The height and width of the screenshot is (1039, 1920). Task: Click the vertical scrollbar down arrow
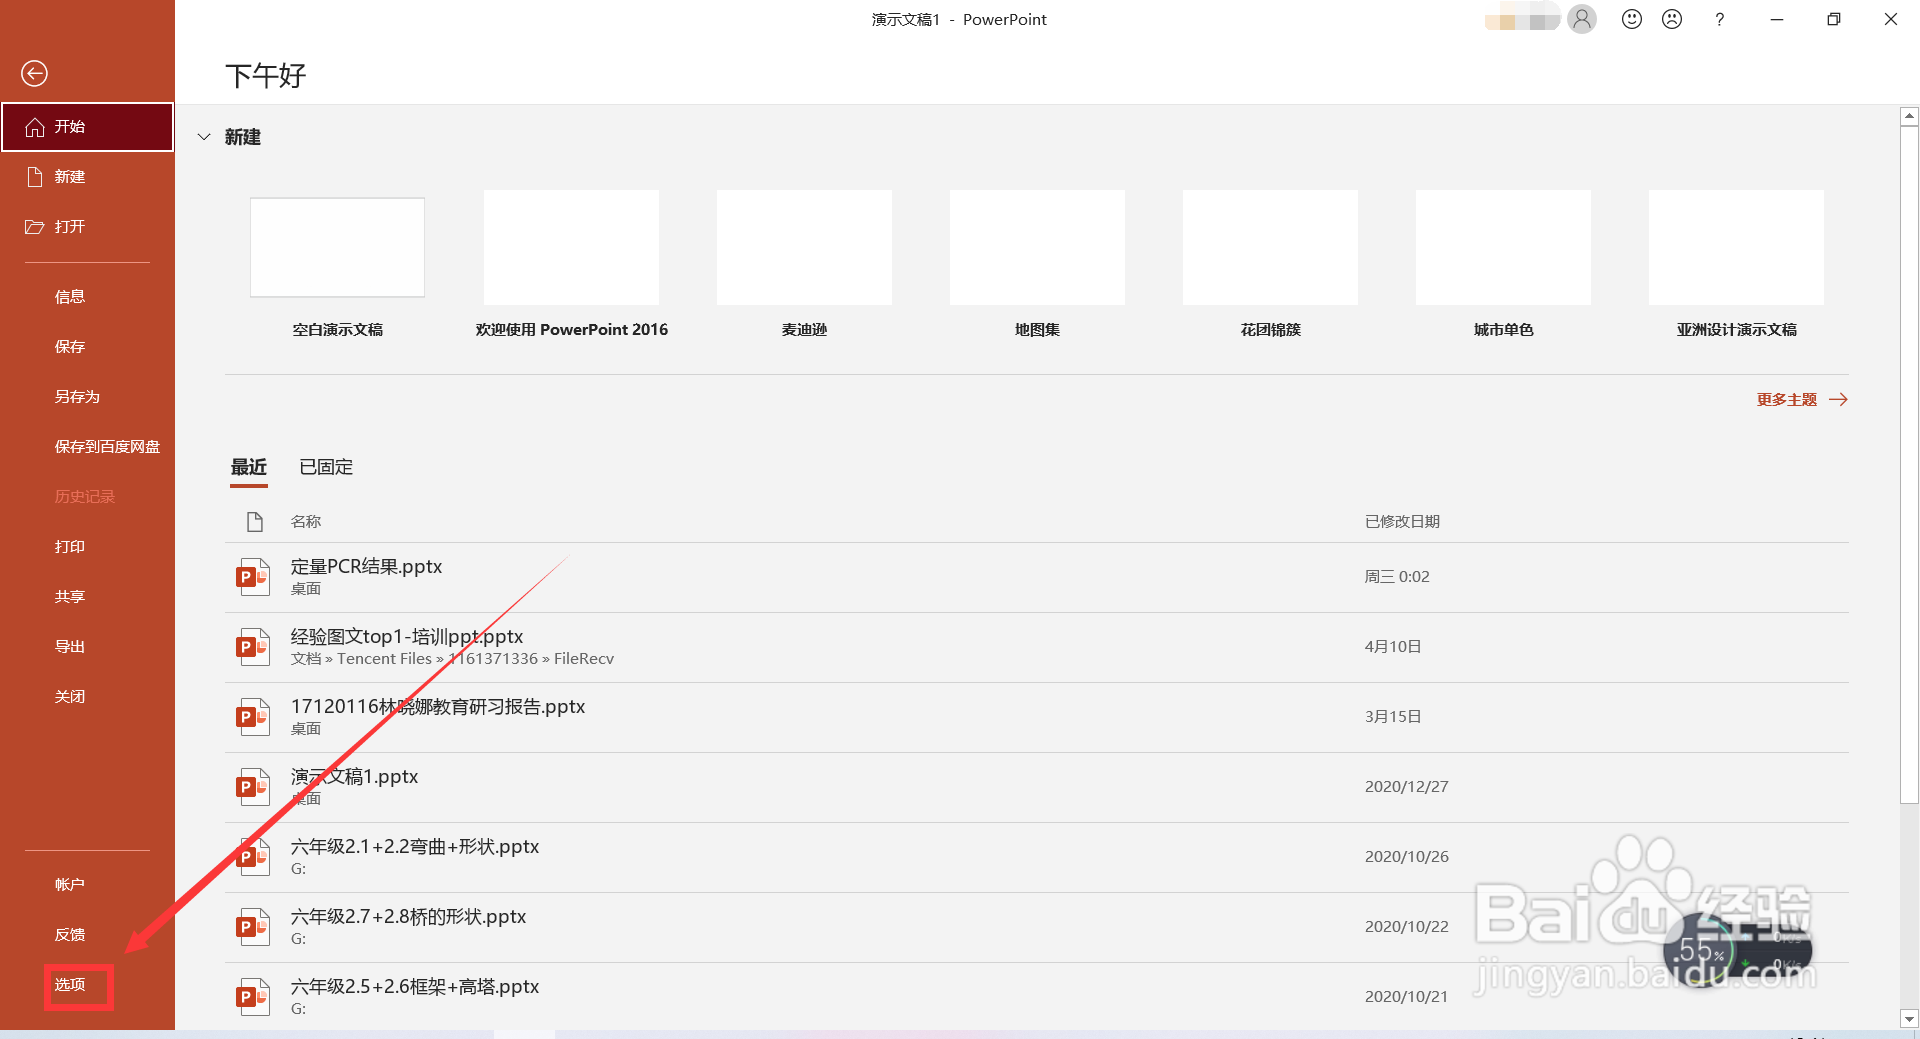(x=1909, y=1019)
